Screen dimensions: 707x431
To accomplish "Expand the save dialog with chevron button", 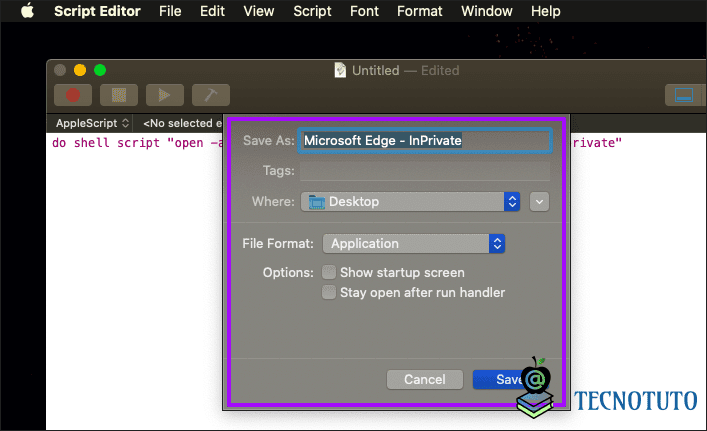I will click(x=539, y=202).
